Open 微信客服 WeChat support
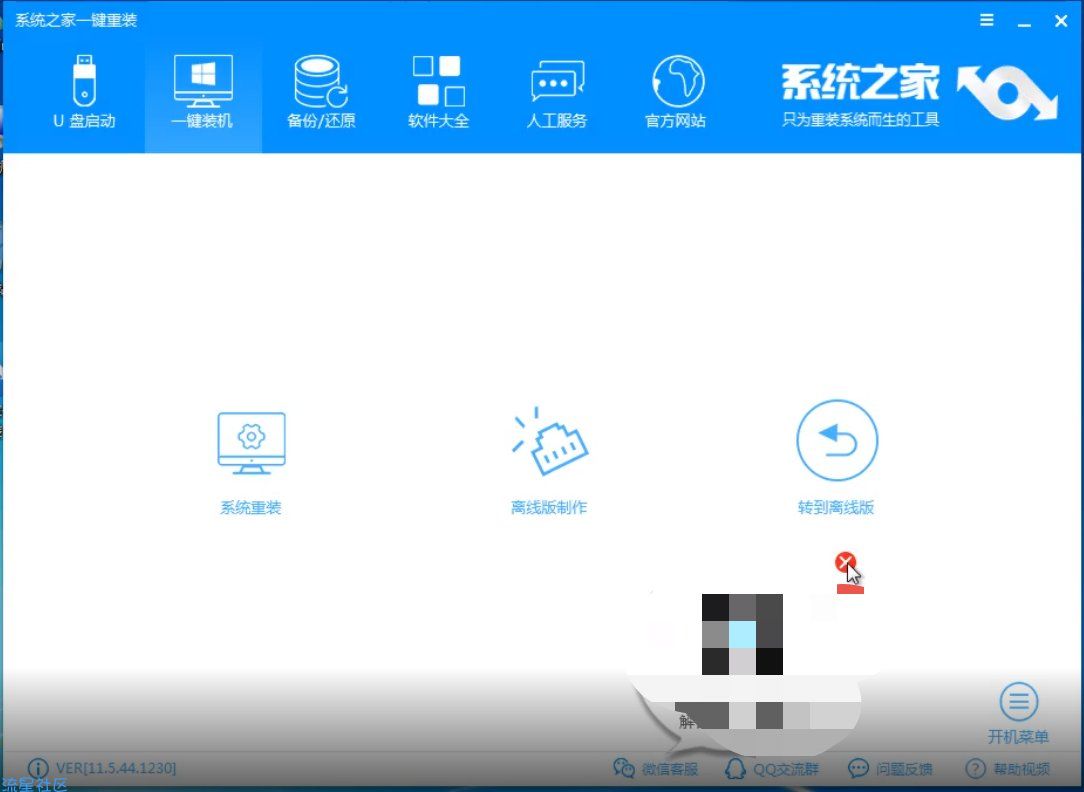Screen dimensions: 1084x792 pyautogui.click(x=655, y=769)
